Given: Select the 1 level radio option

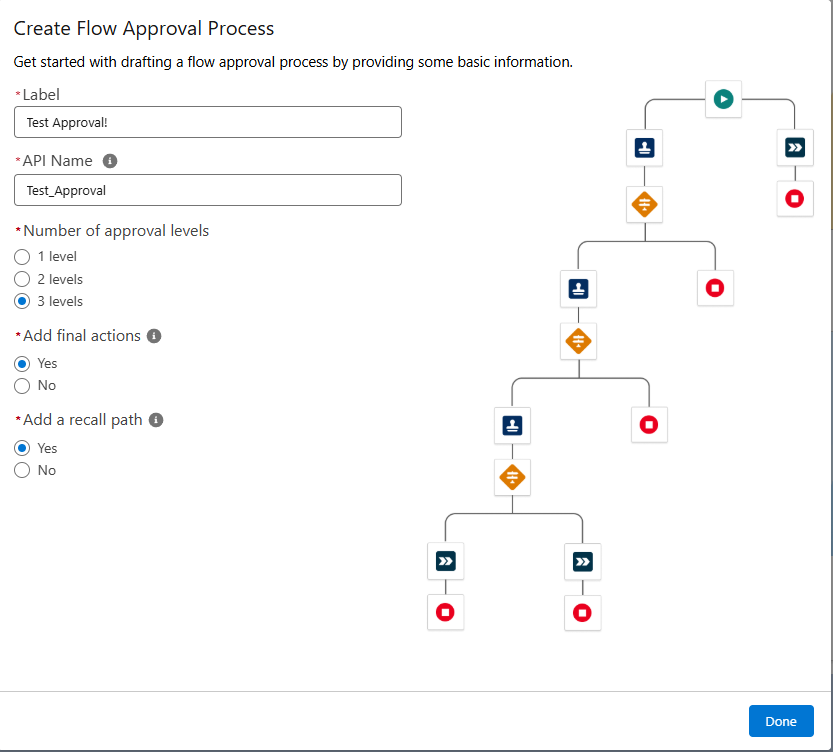Looking at the screenshot, I should 22,257.
